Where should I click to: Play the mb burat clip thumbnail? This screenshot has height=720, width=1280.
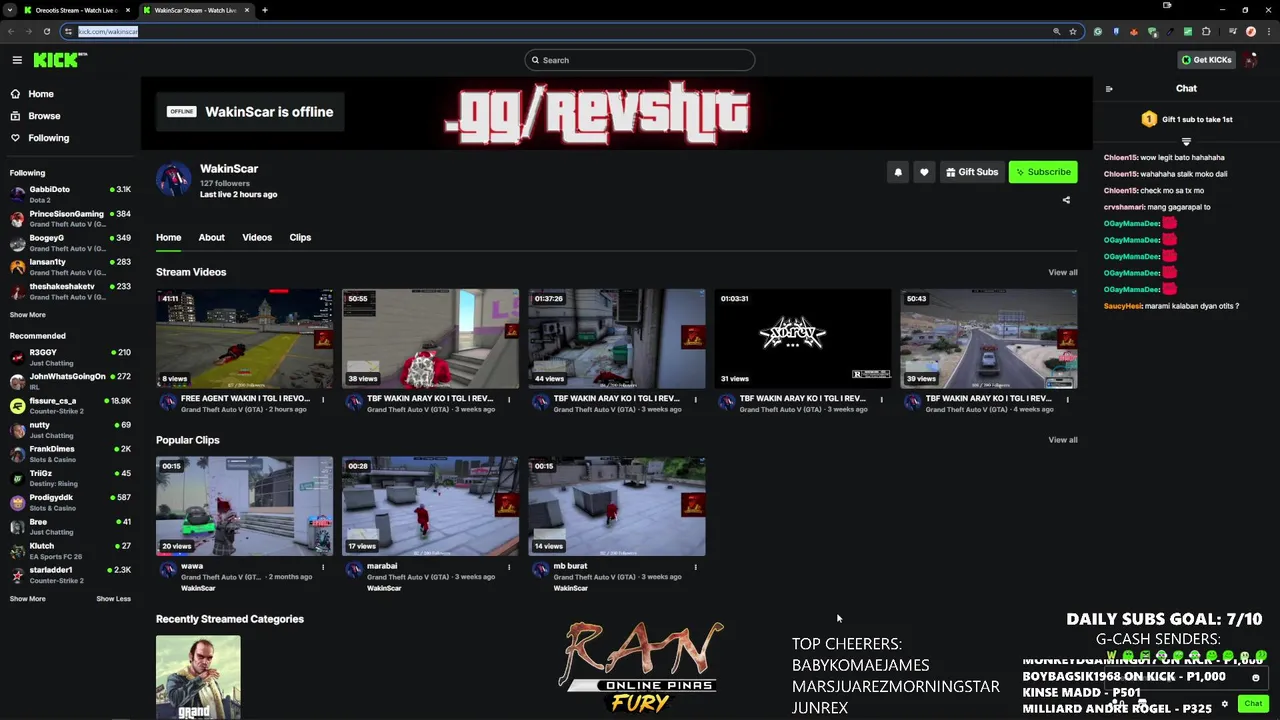(617, 506)
